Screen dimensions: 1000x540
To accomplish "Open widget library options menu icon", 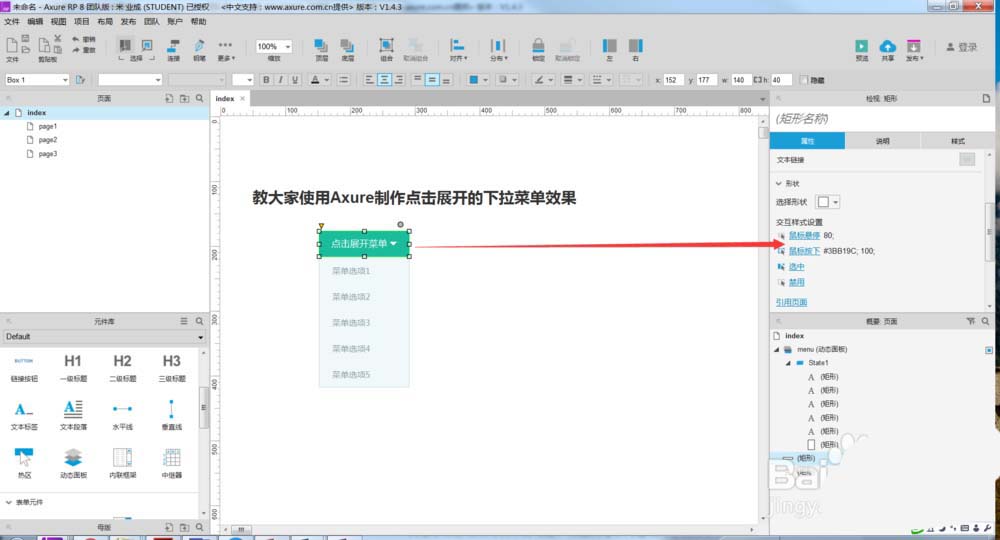I will tap(184, 321).
